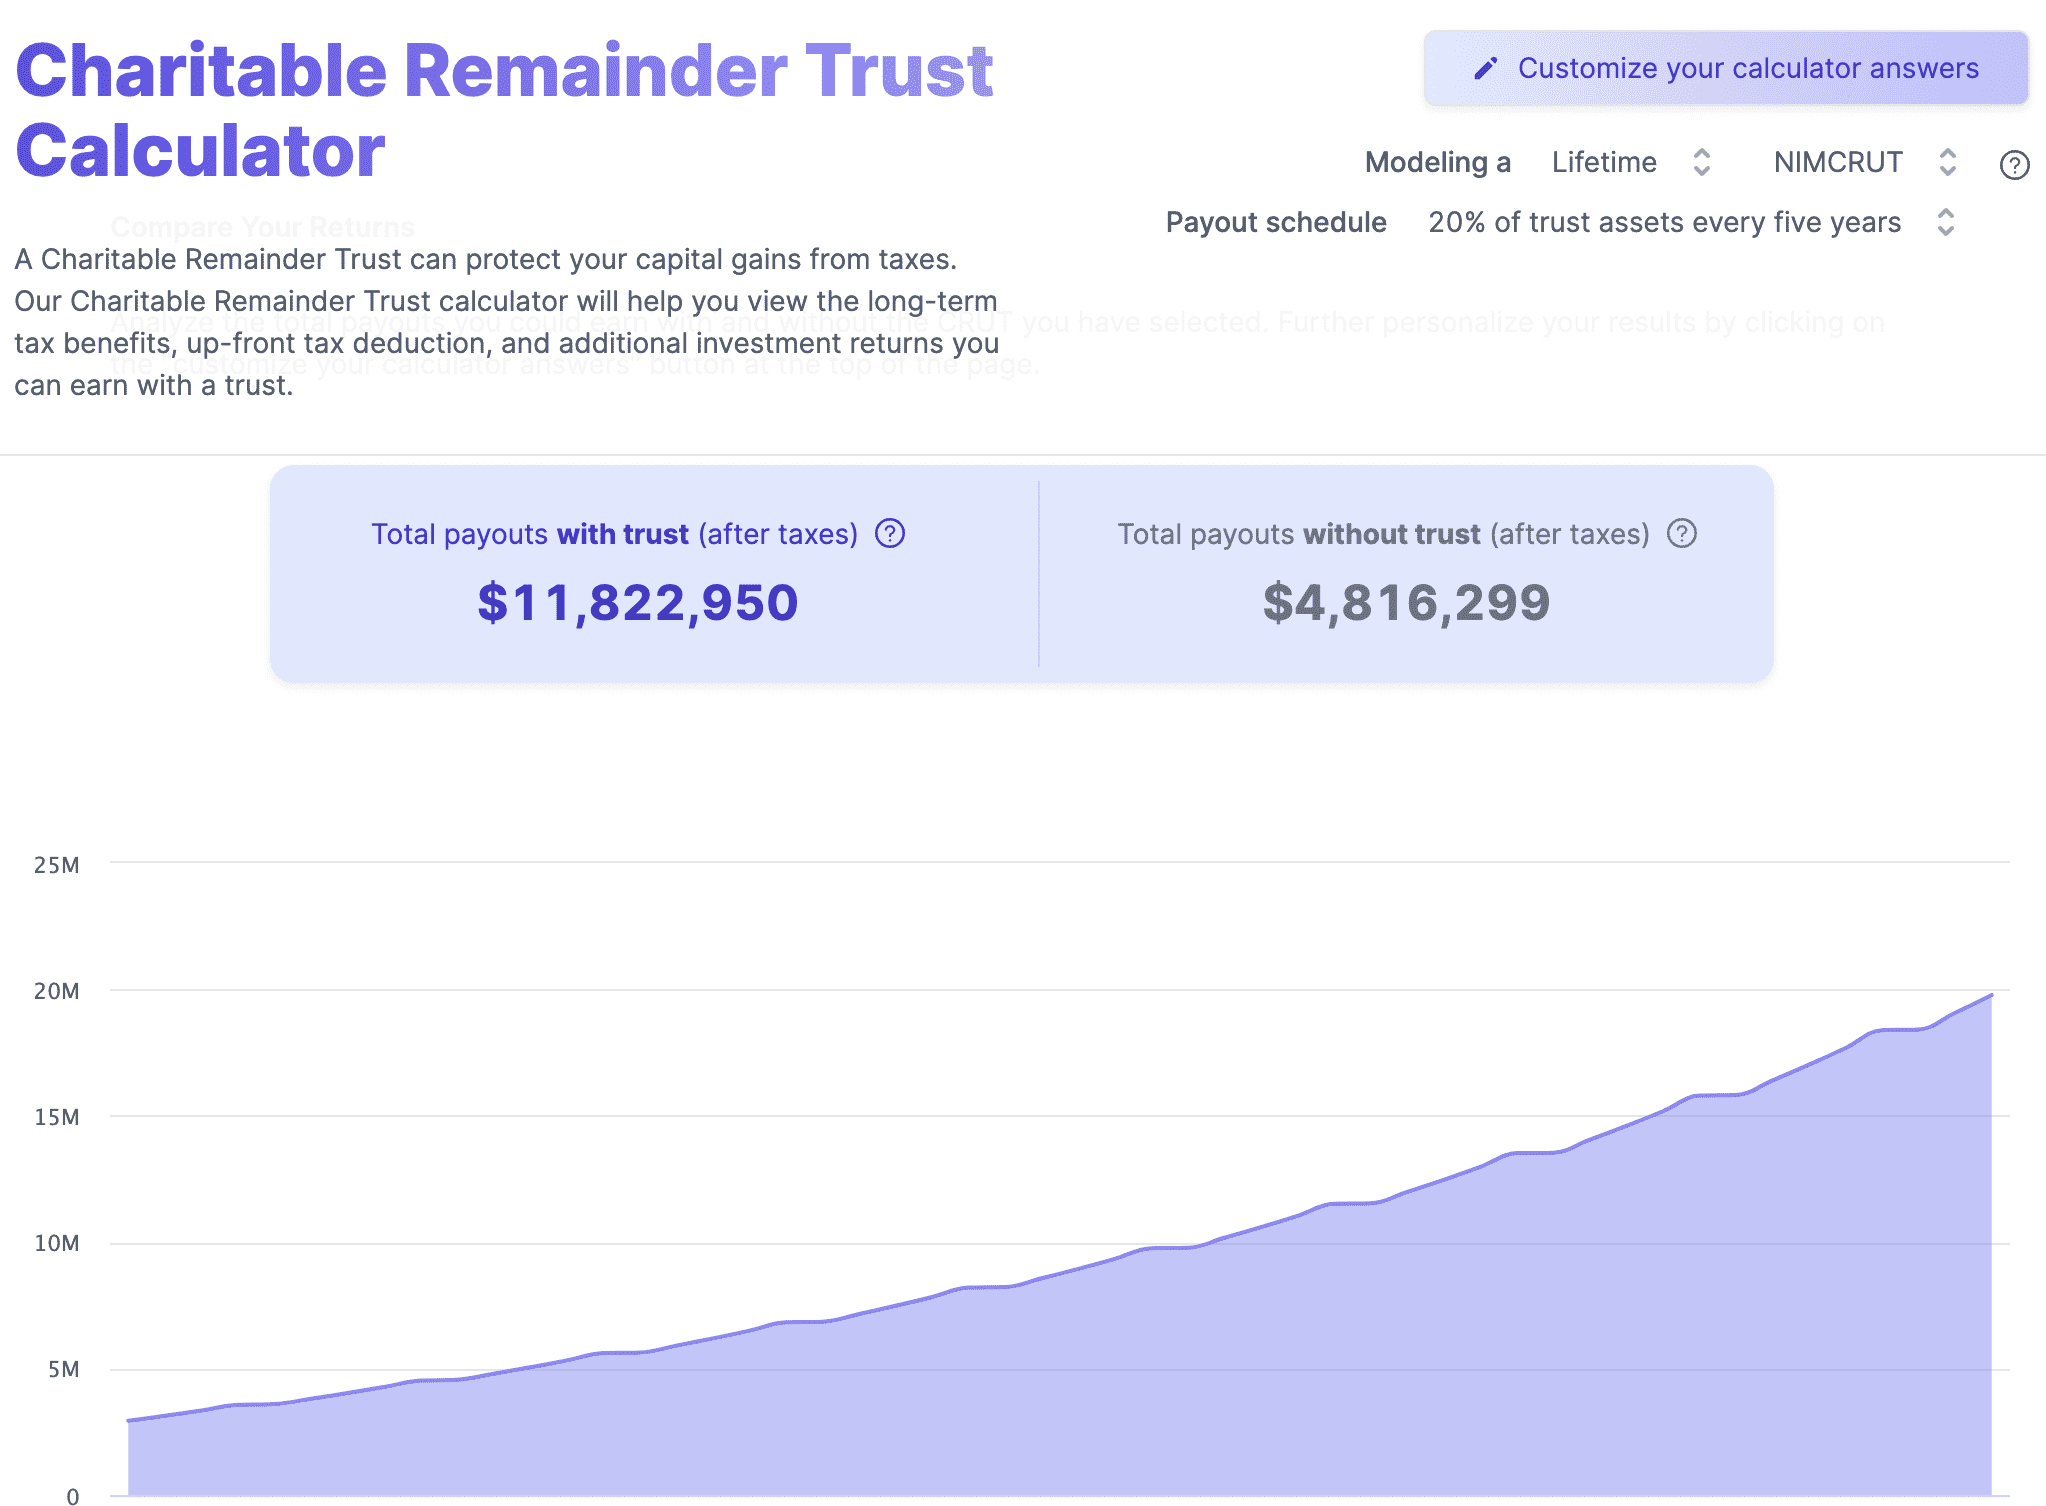Click the chevron stepper beside Lifetime
2046x1506 pixels.
(1703, 162)
